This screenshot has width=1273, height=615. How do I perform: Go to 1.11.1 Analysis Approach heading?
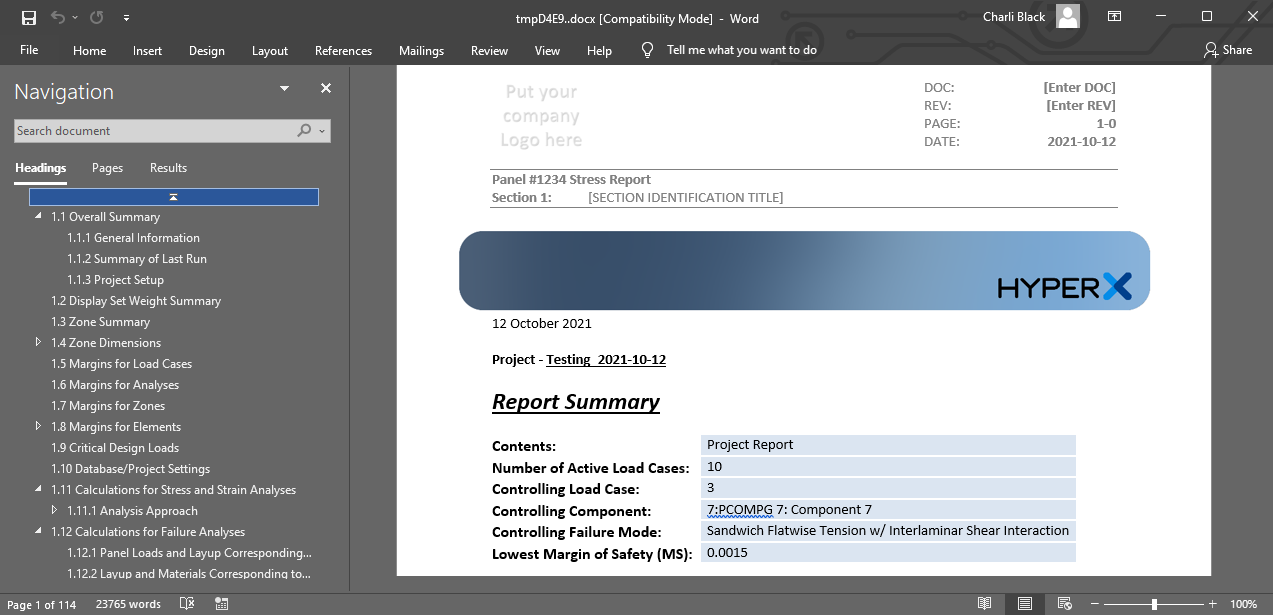132,511
